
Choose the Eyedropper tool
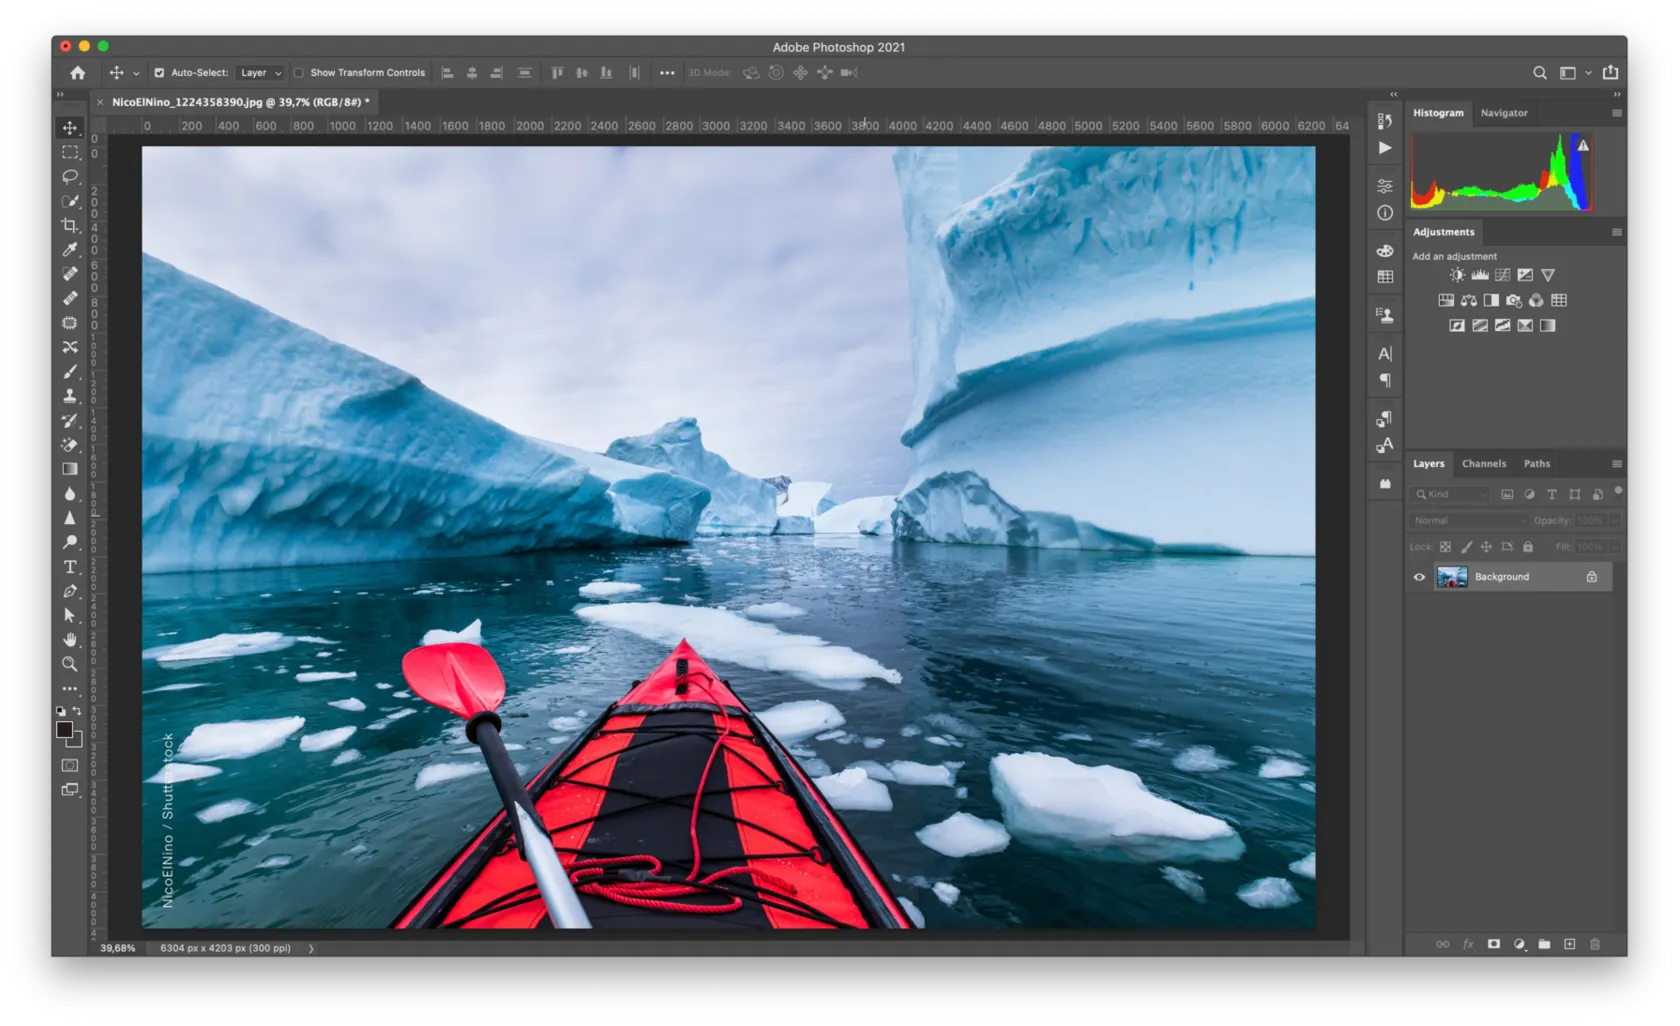tap(70, 249)
